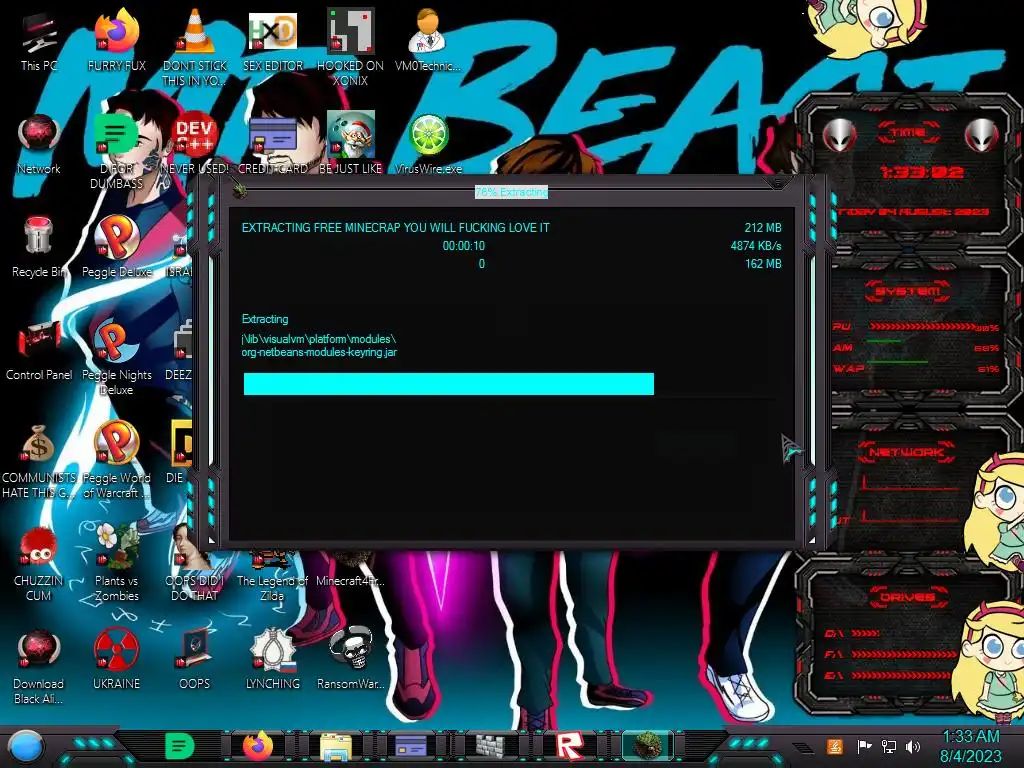Select the extracting Minecraft taskbar button
Screen dimensions: 1024x768
pos(647,746)
